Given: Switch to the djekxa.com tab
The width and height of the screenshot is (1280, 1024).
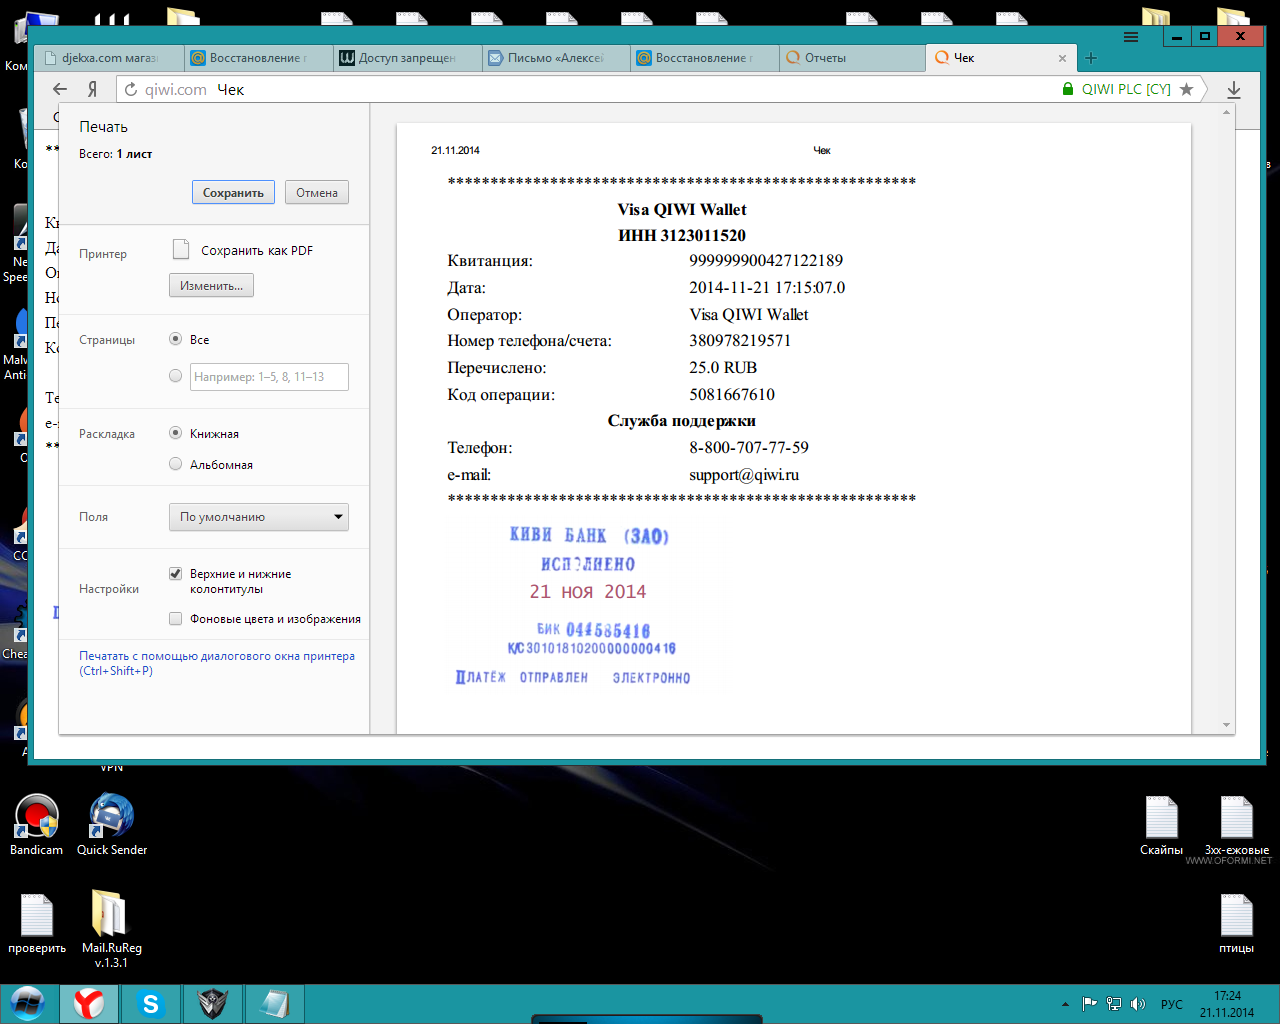Looking at the screenshot, I should click(108, 58).
